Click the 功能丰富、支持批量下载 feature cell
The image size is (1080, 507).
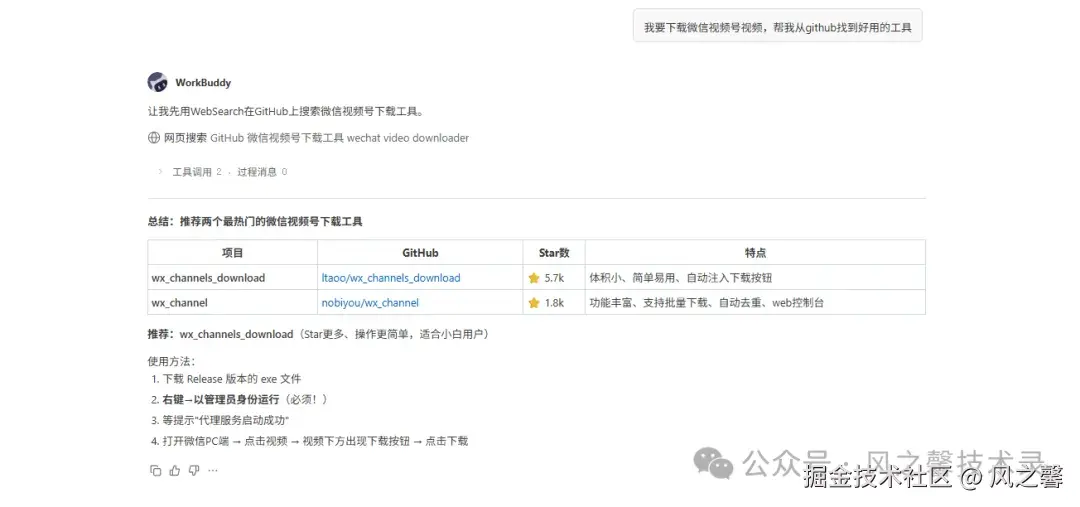(756, 302)
